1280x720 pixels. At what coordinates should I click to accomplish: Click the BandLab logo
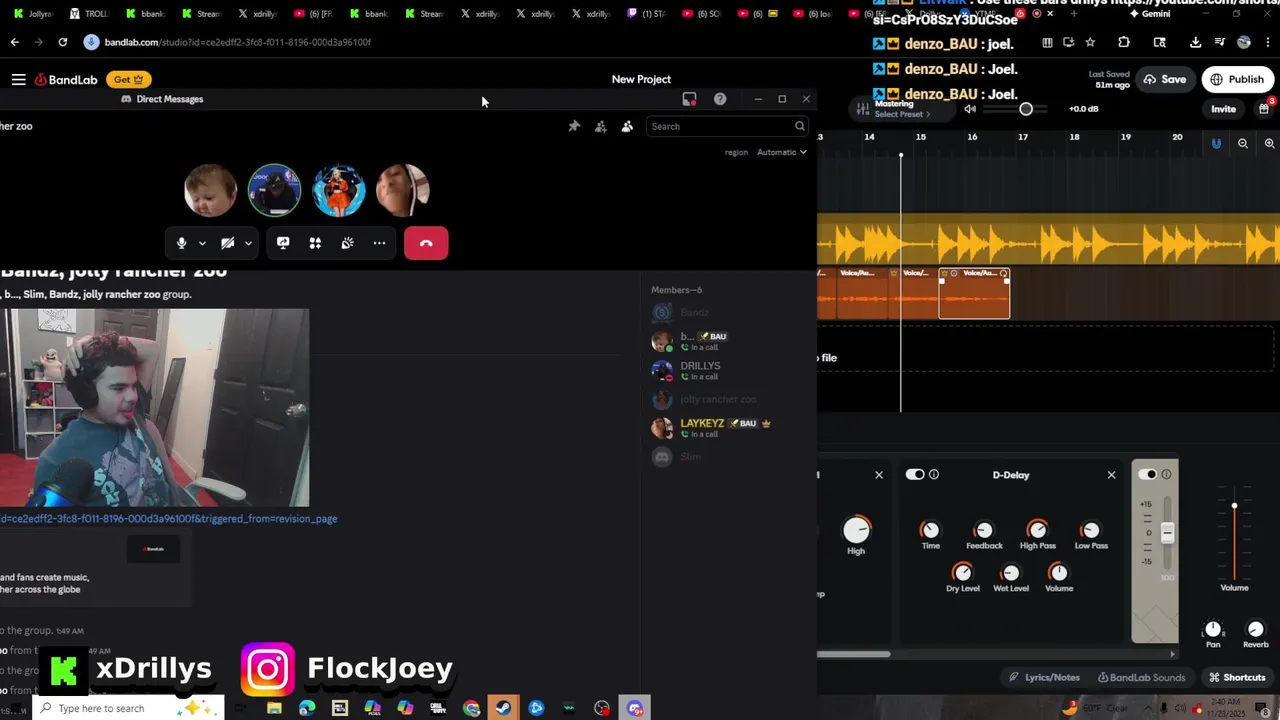click(x=67, y=79)
